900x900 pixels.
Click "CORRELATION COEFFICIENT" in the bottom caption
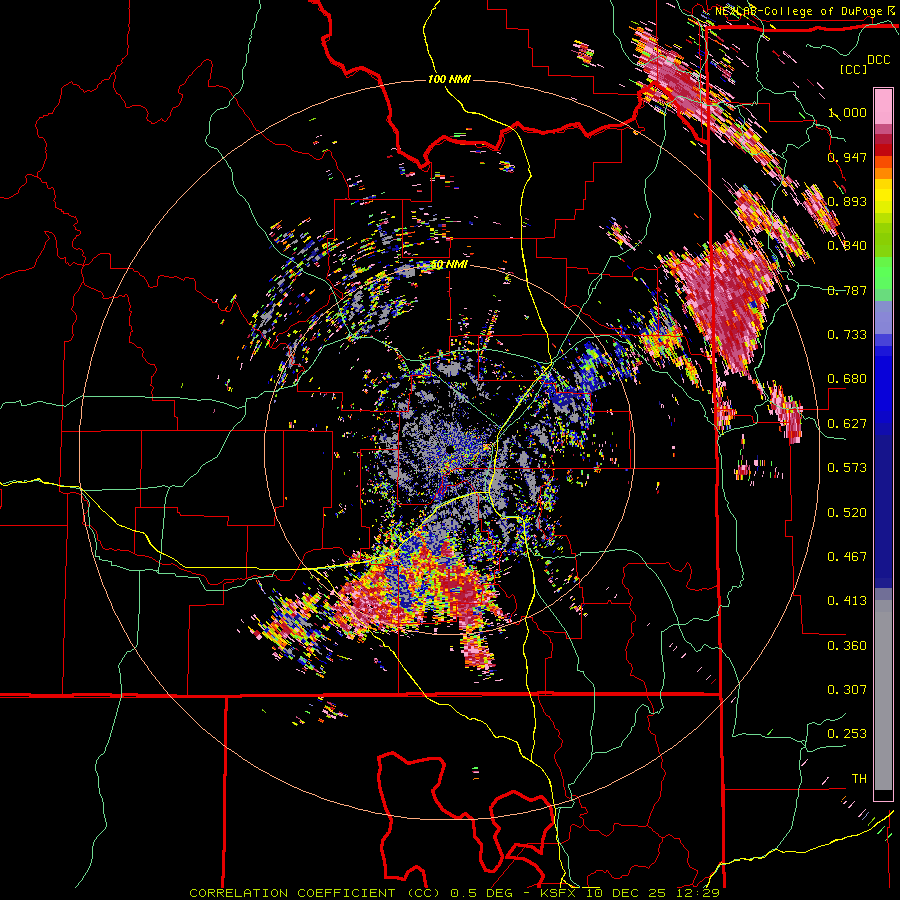click(292, 893)
